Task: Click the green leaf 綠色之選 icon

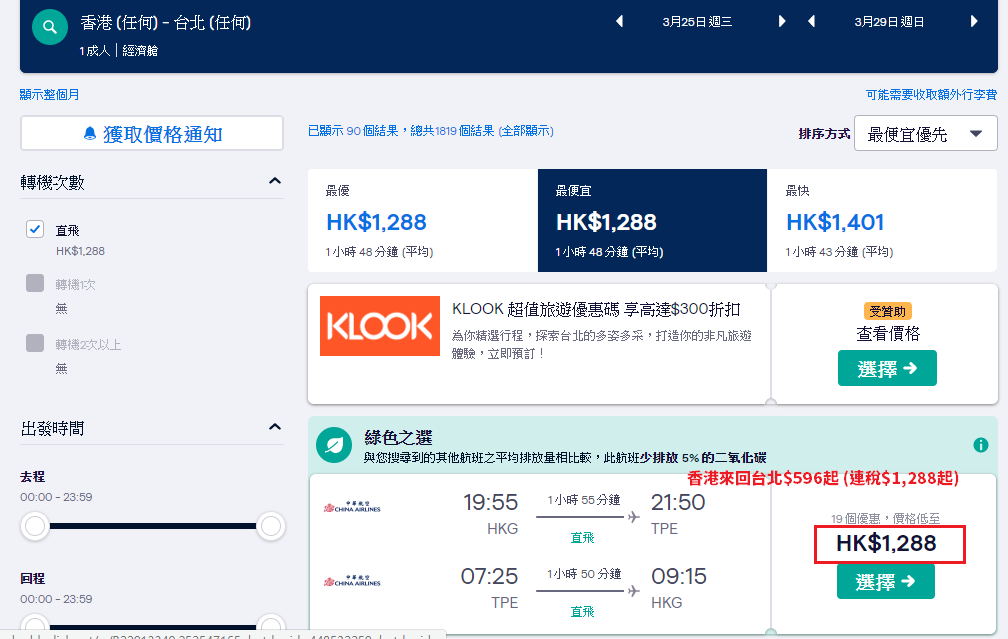Action: tap(334, 445)
